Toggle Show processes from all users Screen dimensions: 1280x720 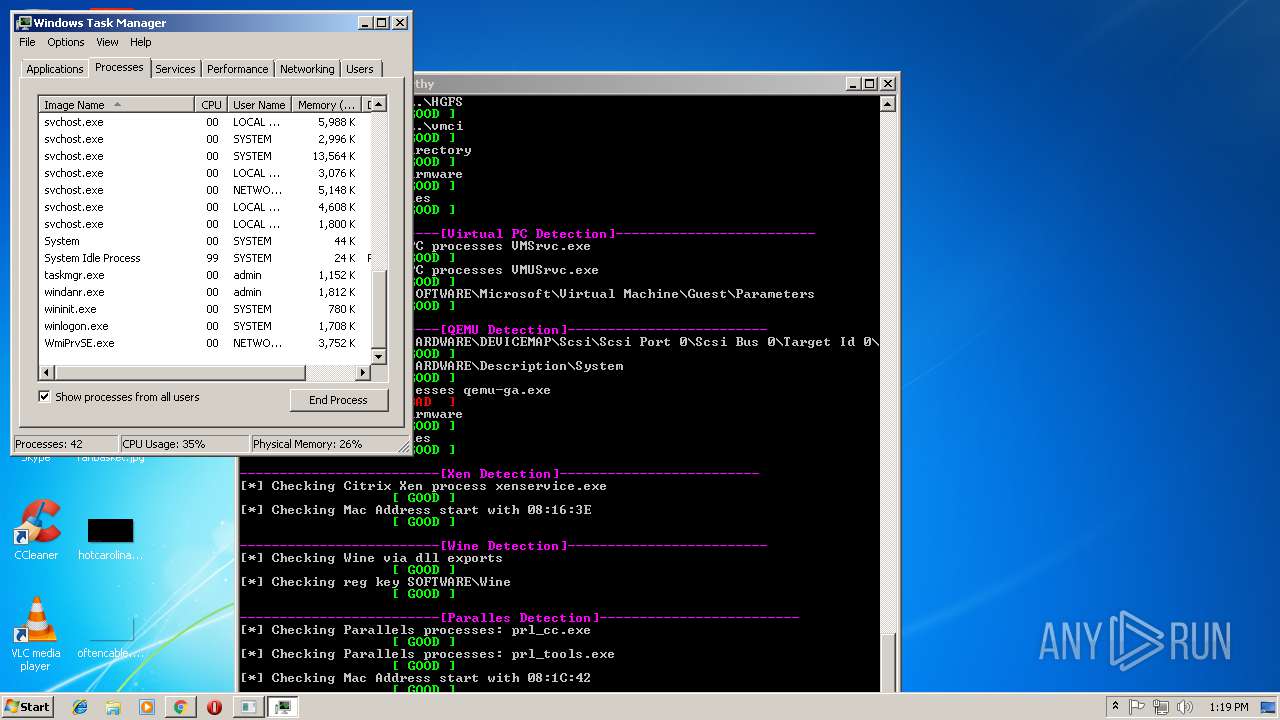(44, 397)
